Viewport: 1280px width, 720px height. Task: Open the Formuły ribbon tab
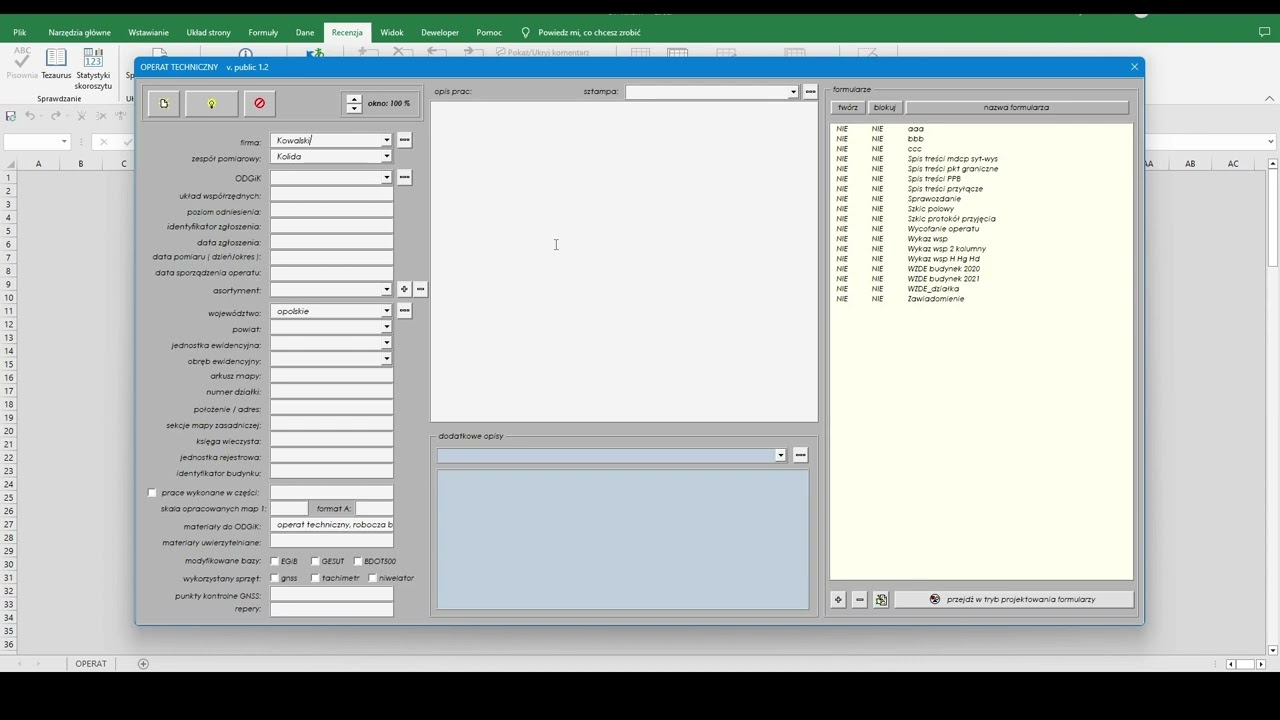tap(263, 32)
